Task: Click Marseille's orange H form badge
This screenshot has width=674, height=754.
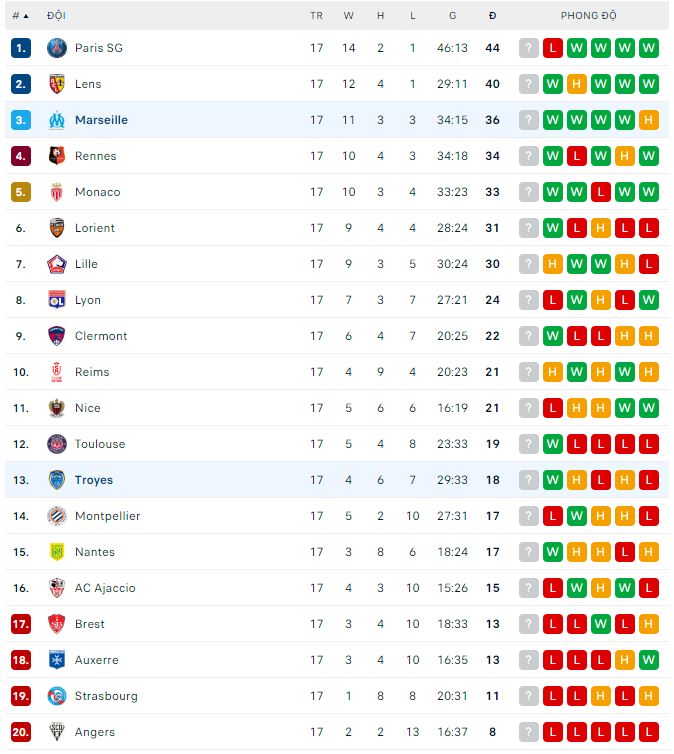Action: pos(649,120)
